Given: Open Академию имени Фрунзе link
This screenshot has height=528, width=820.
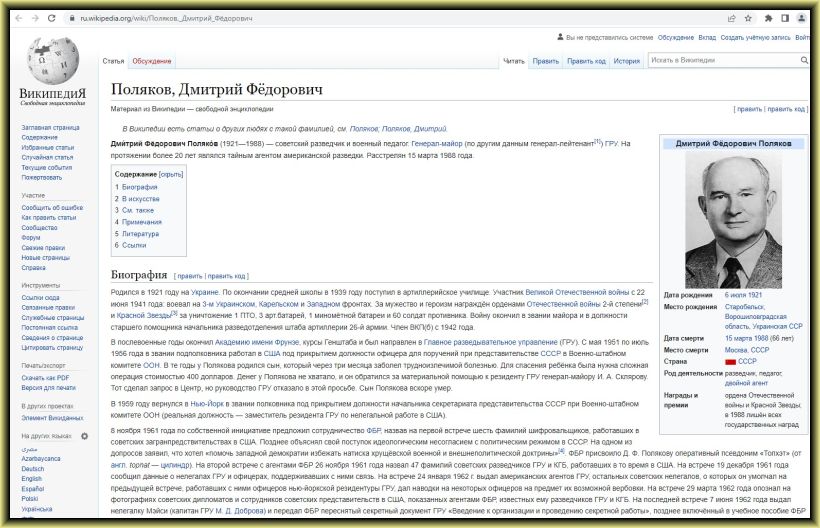Looking at the screenshot, I should [x=257, y=342].
